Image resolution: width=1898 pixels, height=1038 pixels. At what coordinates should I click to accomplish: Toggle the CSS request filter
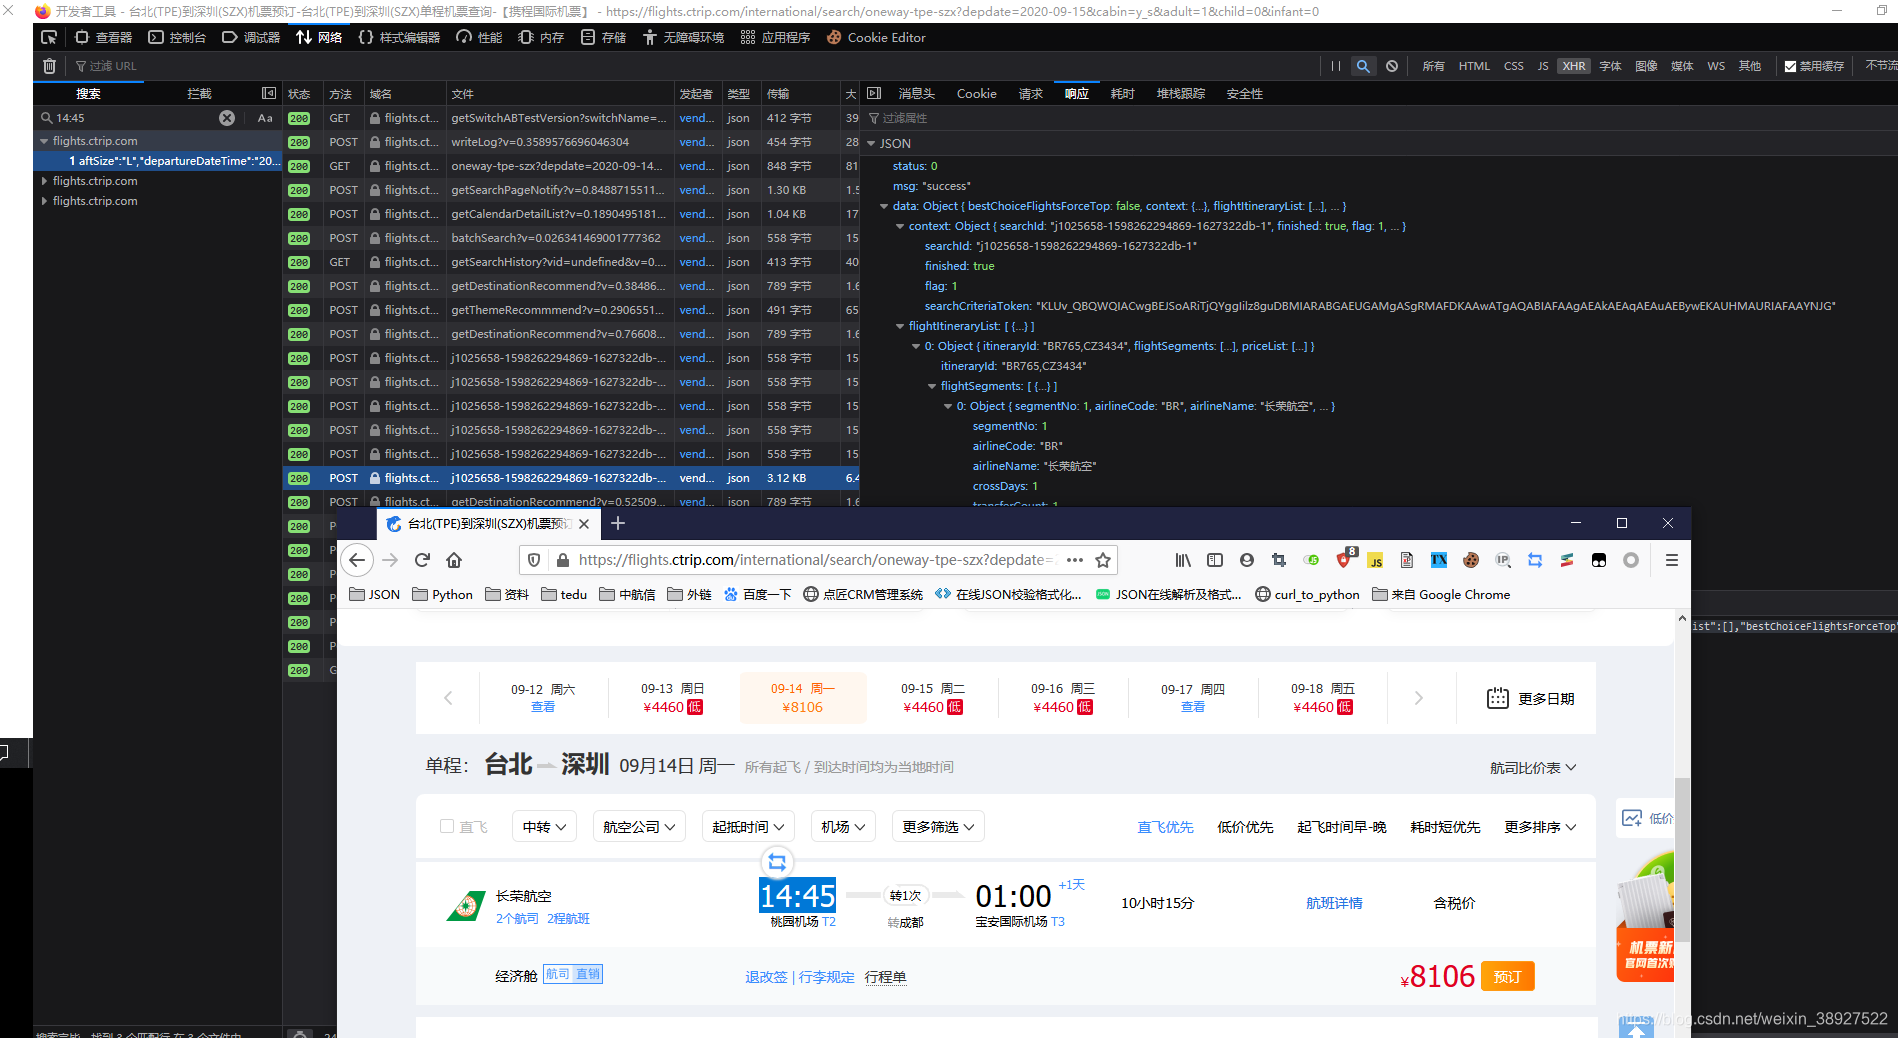pyautogui.click(x=1514, y=66)
